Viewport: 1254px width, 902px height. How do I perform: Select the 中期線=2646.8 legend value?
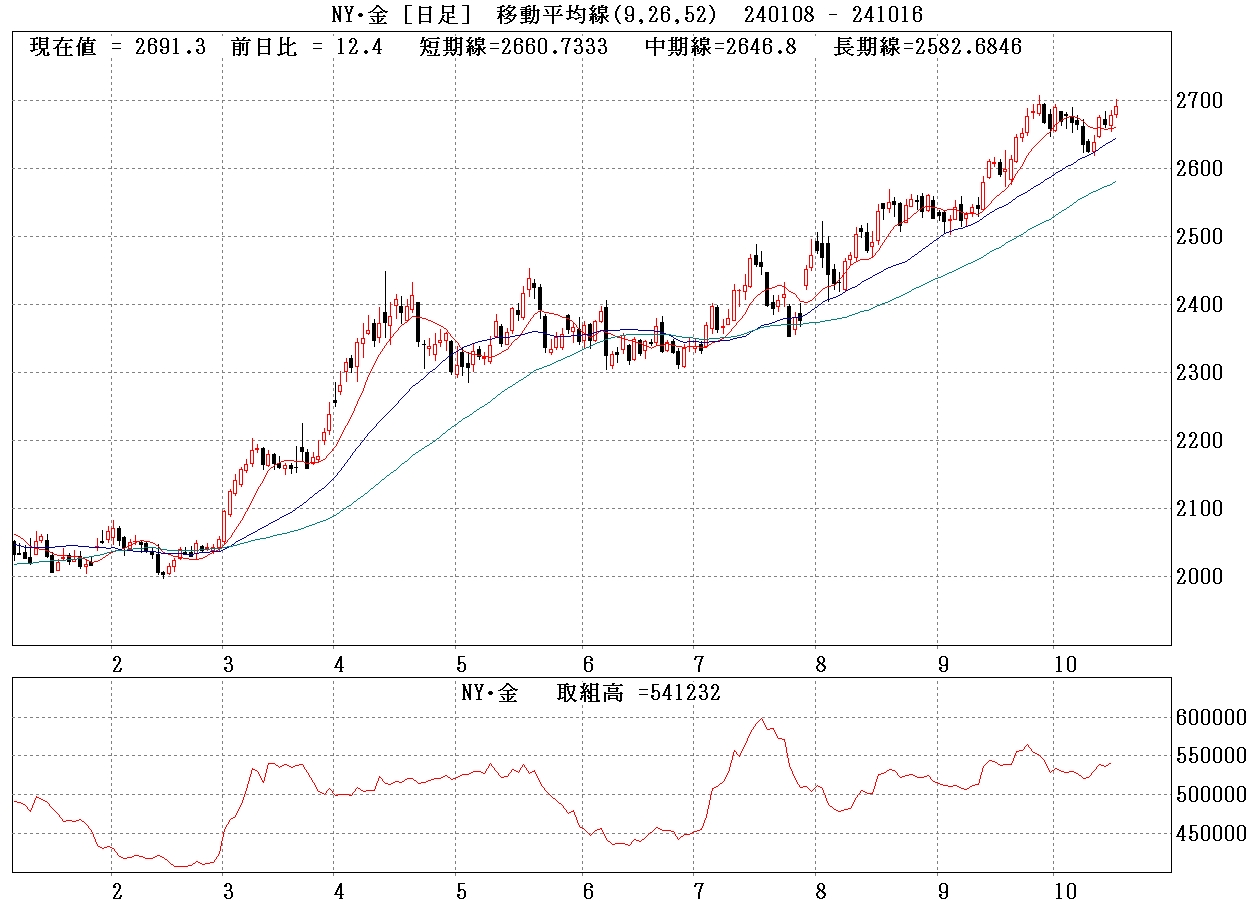point(720,47)
